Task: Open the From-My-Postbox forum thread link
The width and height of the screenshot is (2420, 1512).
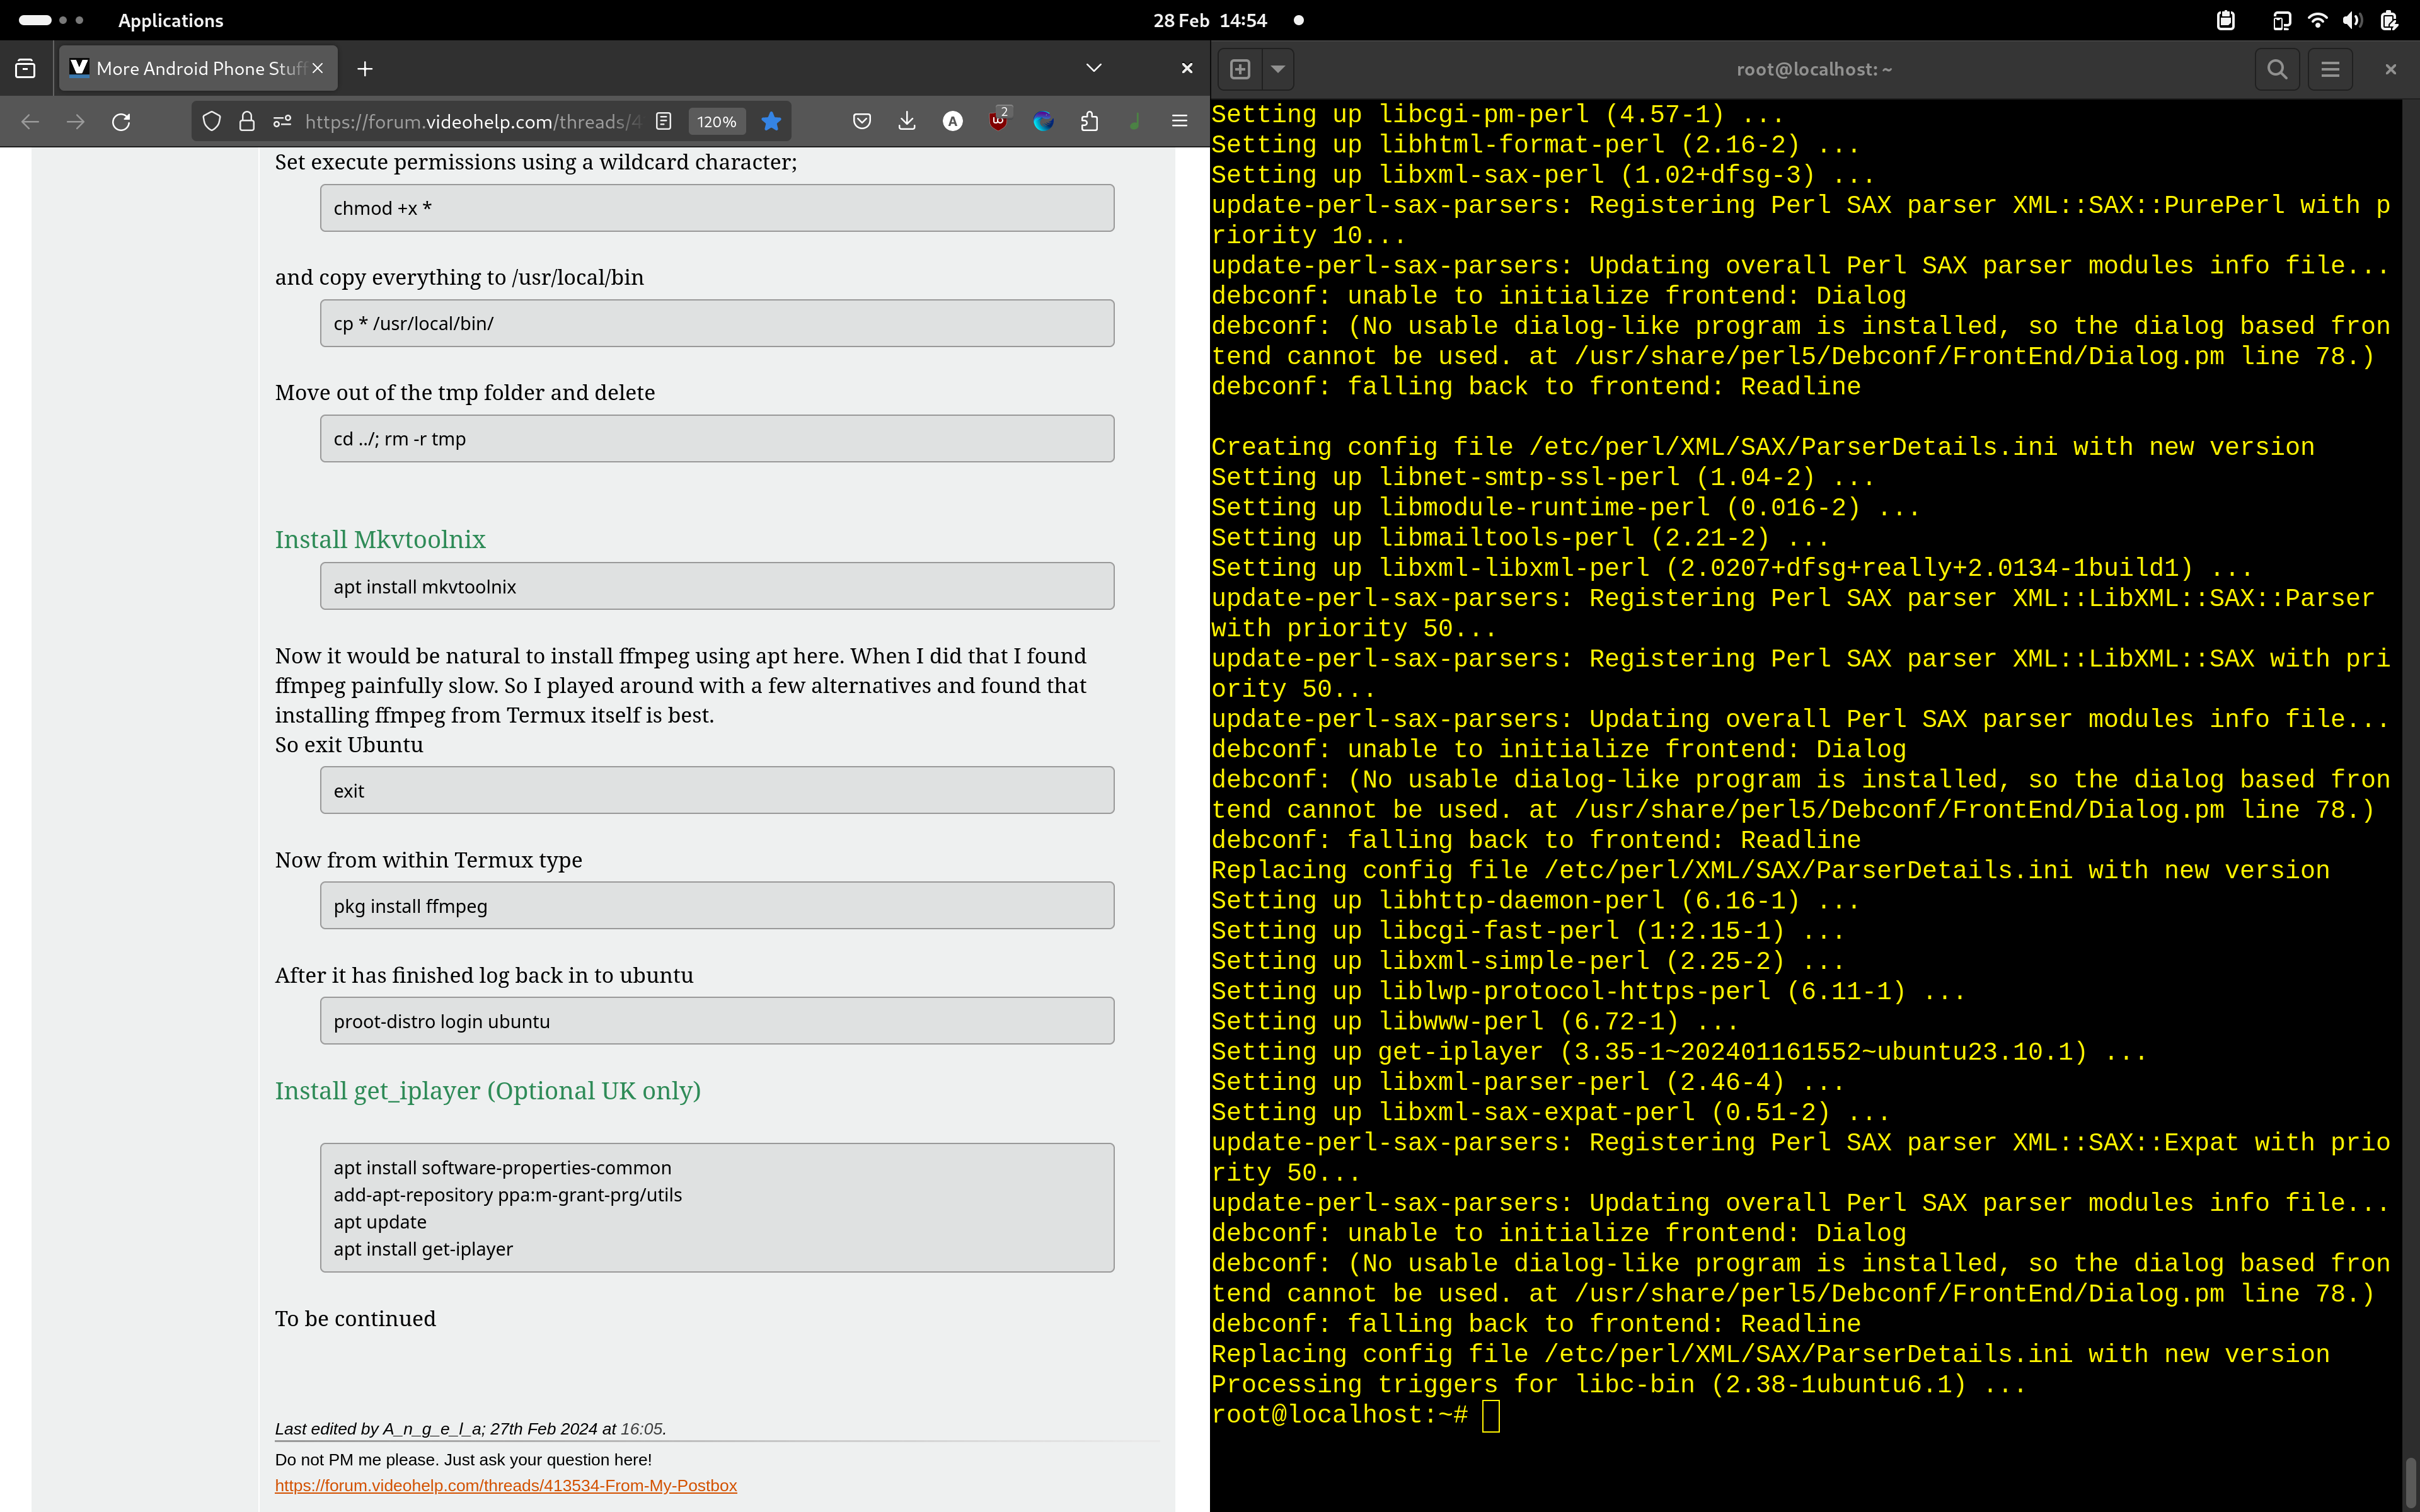Action: pos(505,1485)
